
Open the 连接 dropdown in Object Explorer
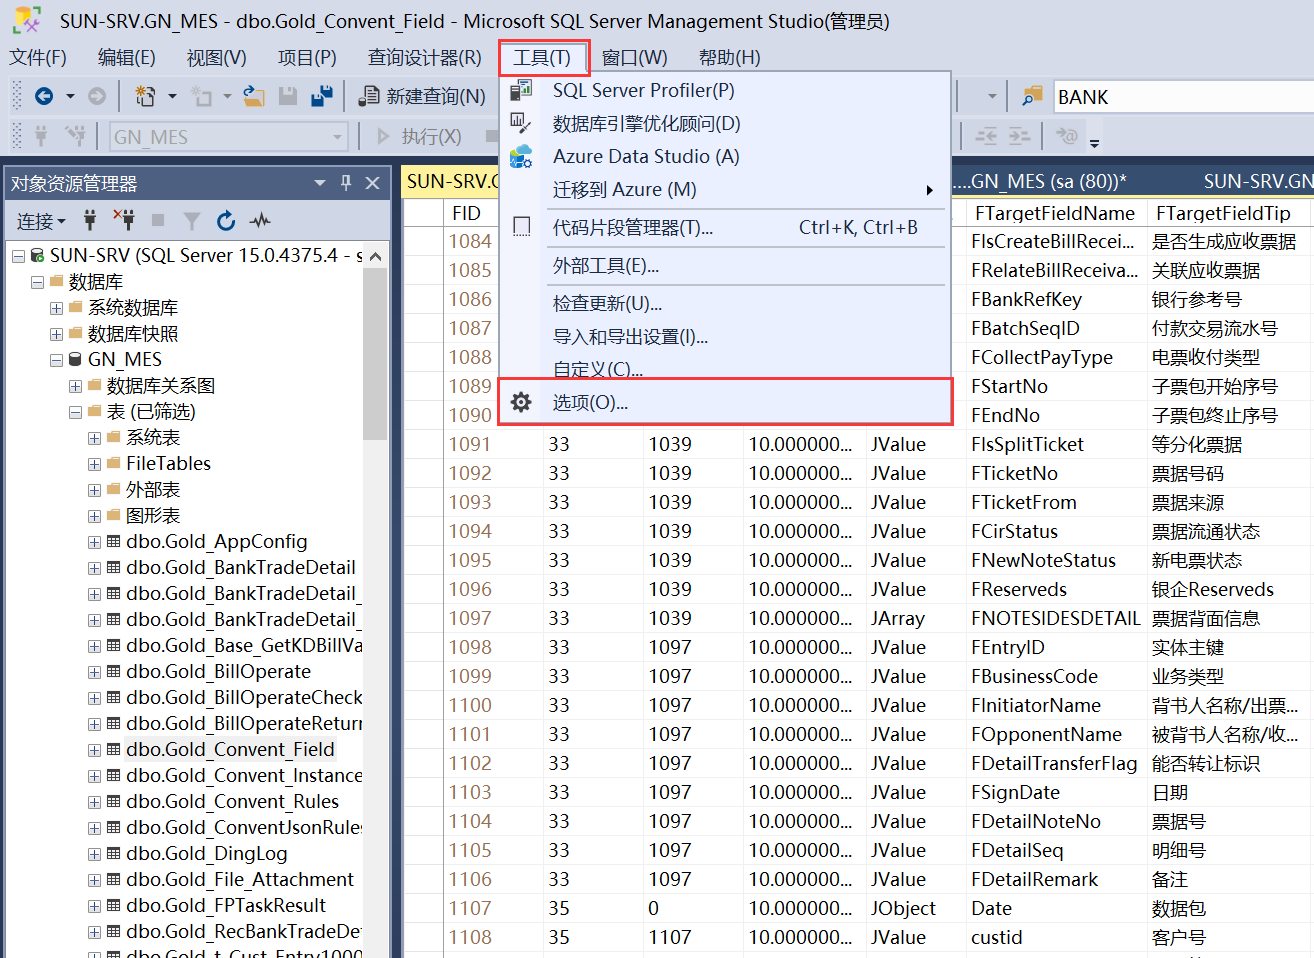tap(41, 221)
